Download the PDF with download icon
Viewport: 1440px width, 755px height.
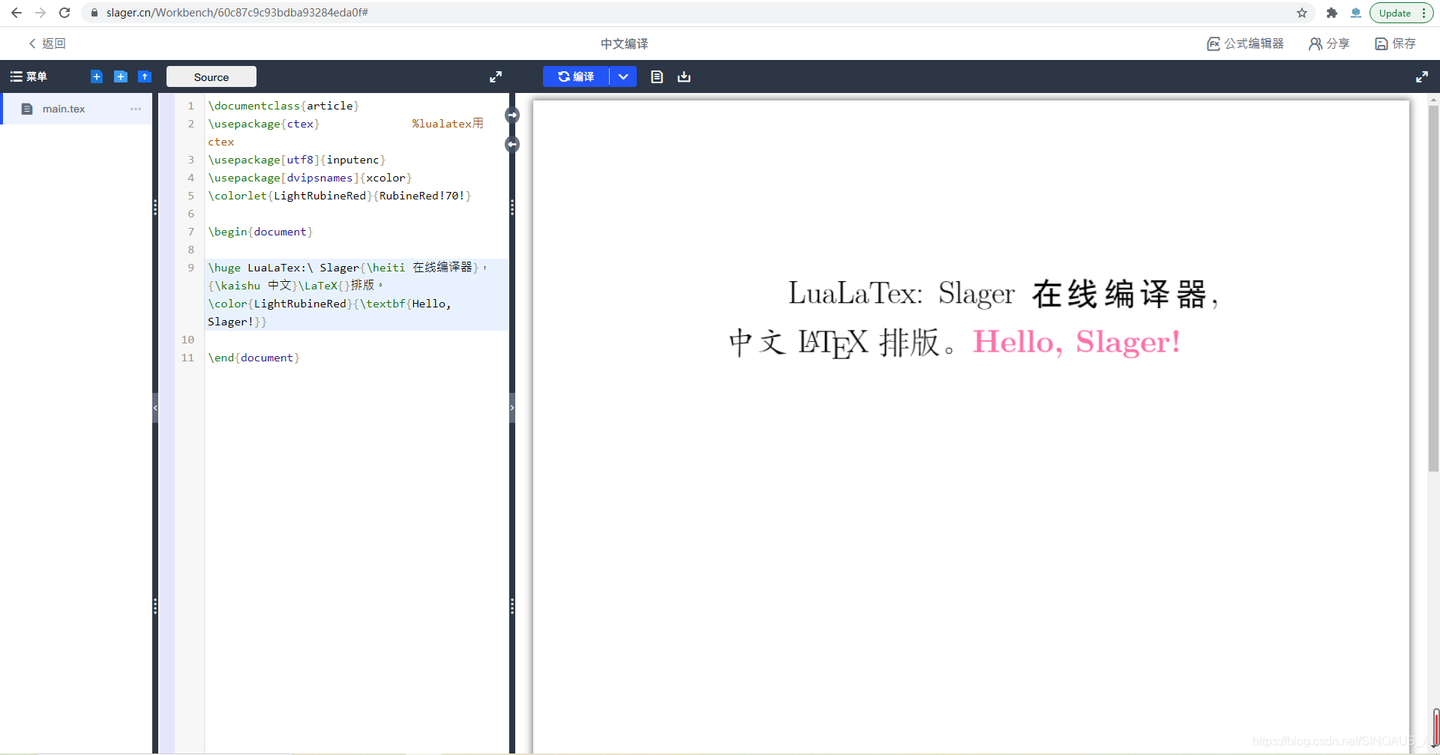tap(684, 76)
